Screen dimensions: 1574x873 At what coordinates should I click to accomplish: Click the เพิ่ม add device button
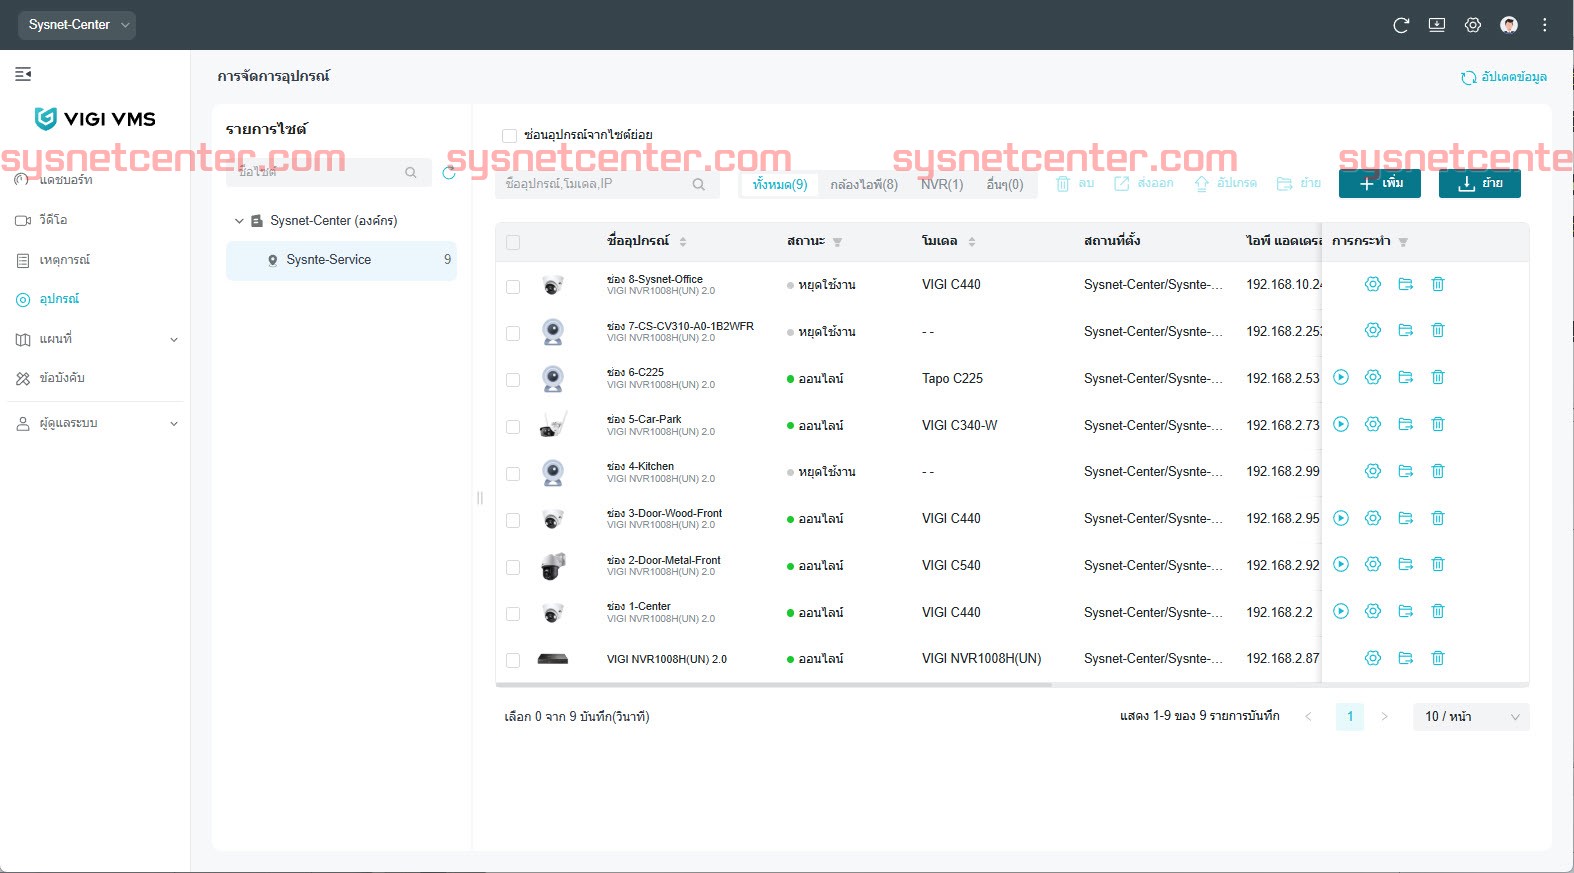click(x=1380, y=183)
